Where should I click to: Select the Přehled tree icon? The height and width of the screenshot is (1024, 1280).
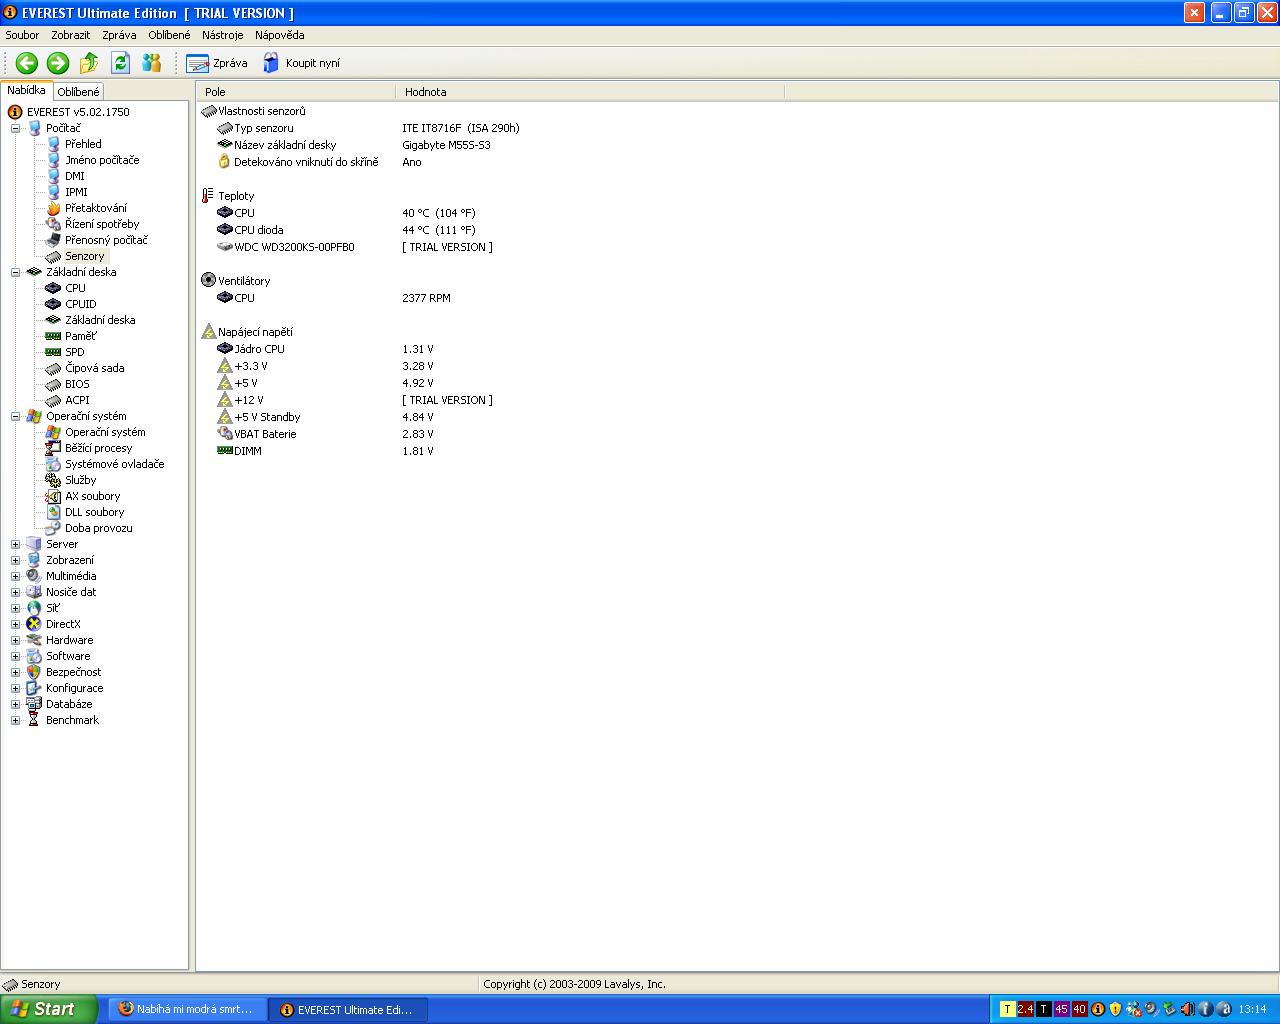53,144
